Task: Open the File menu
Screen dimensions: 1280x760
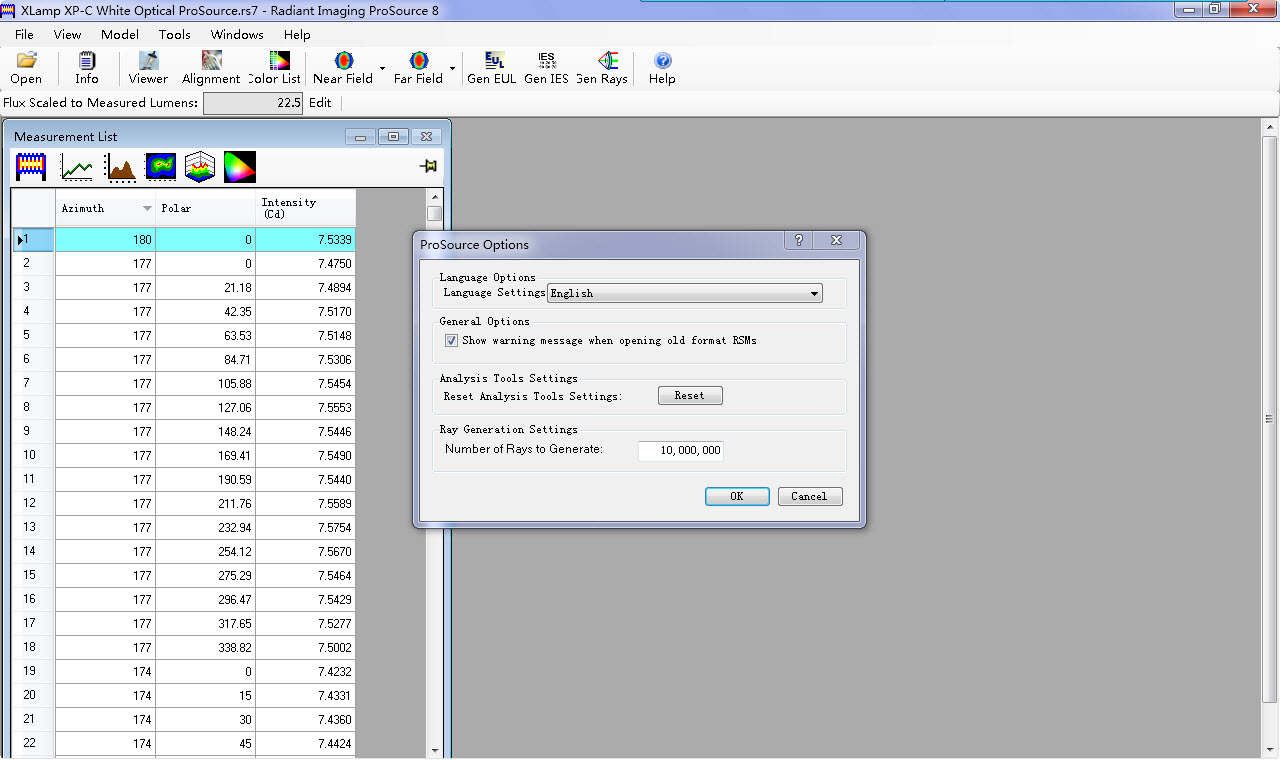Action: click(24, 34)
